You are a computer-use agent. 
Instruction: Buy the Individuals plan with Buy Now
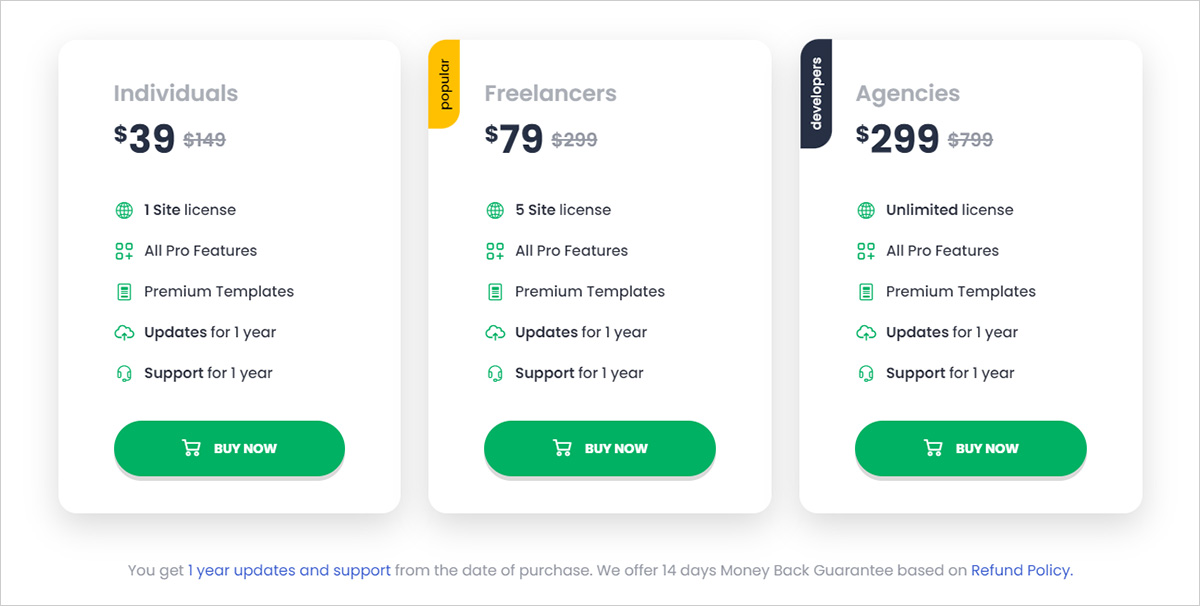[x=229, y=448]
